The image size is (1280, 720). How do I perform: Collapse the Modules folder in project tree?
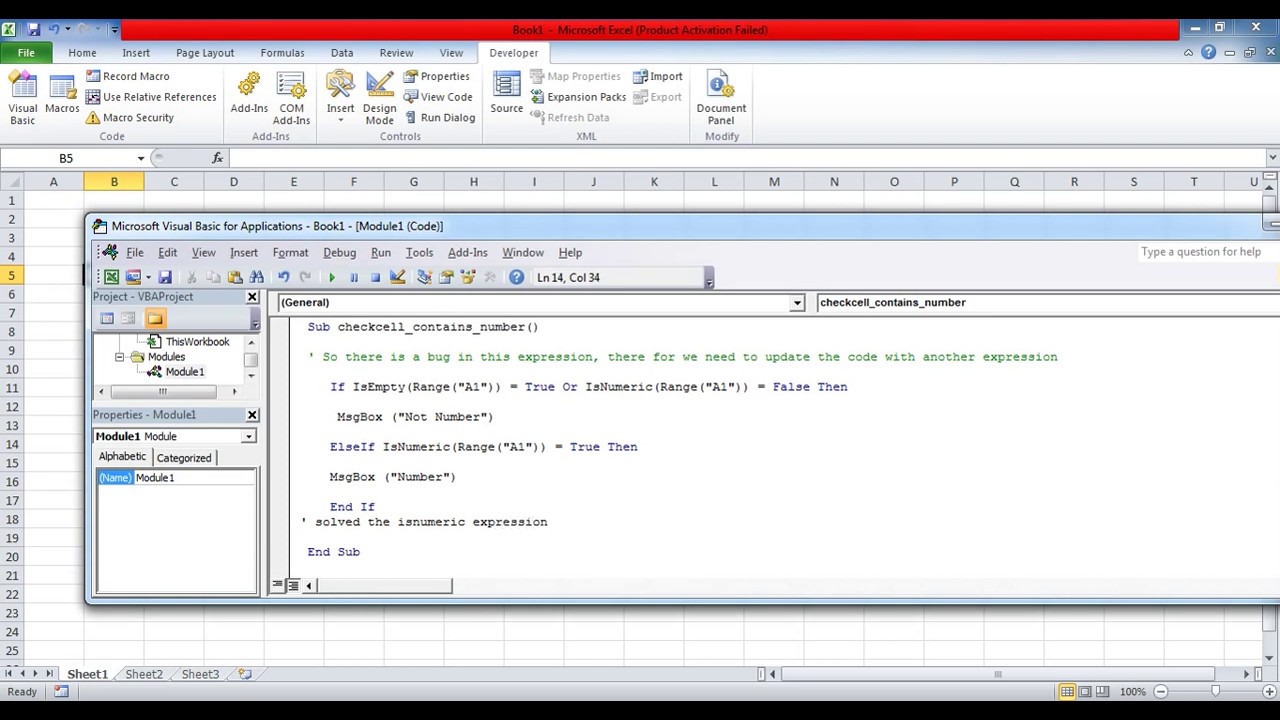pyautogui.click(x=120, y=357)
